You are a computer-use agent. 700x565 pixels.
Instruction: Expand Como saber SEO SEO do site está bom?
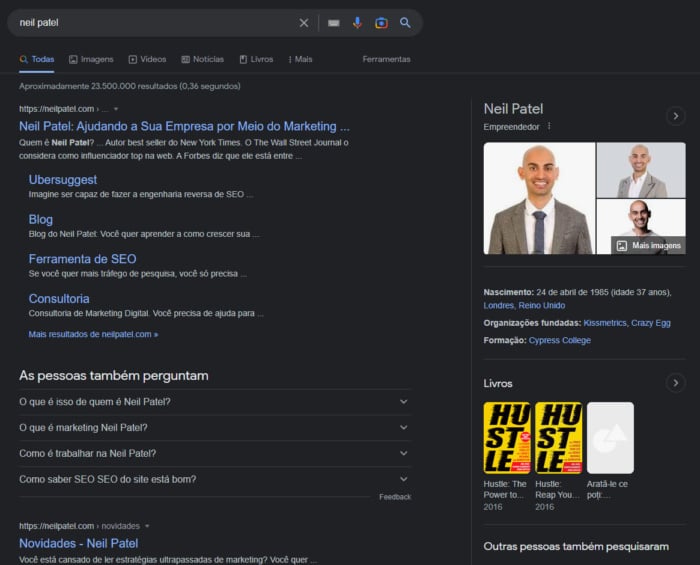(x=214, y=479)
